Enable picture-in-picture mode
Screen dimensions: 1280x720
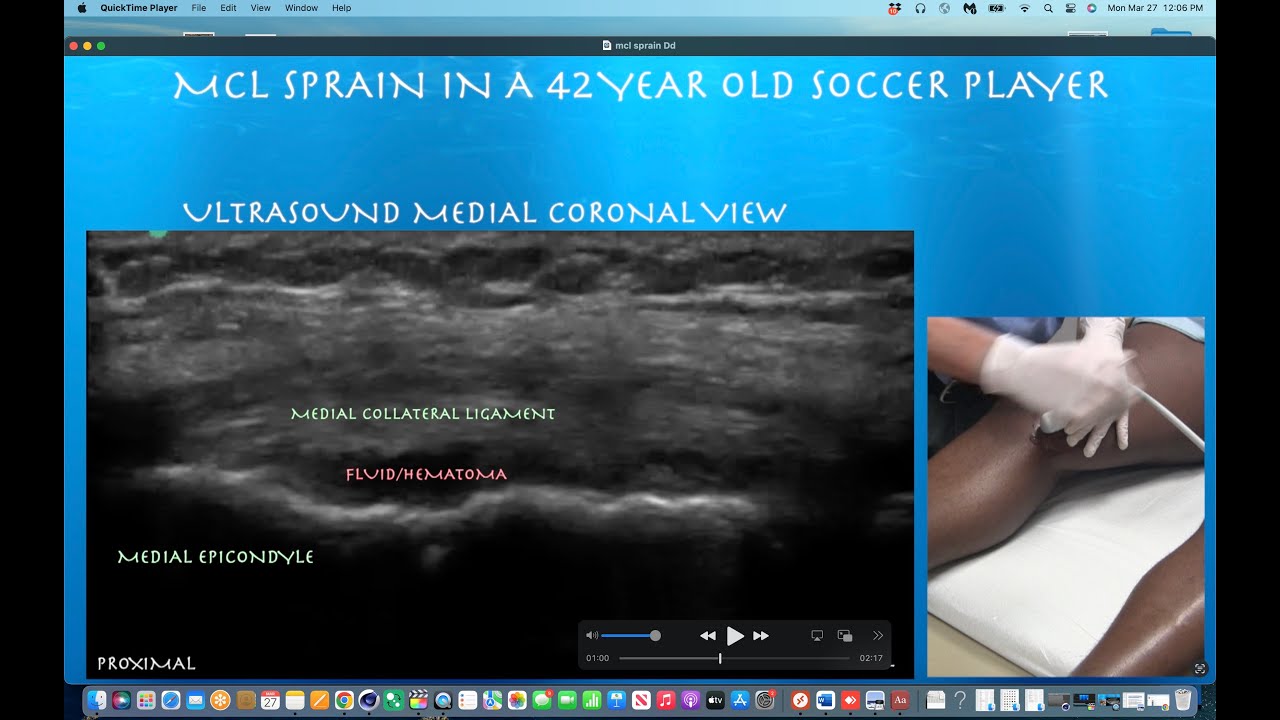click(845, 635)
